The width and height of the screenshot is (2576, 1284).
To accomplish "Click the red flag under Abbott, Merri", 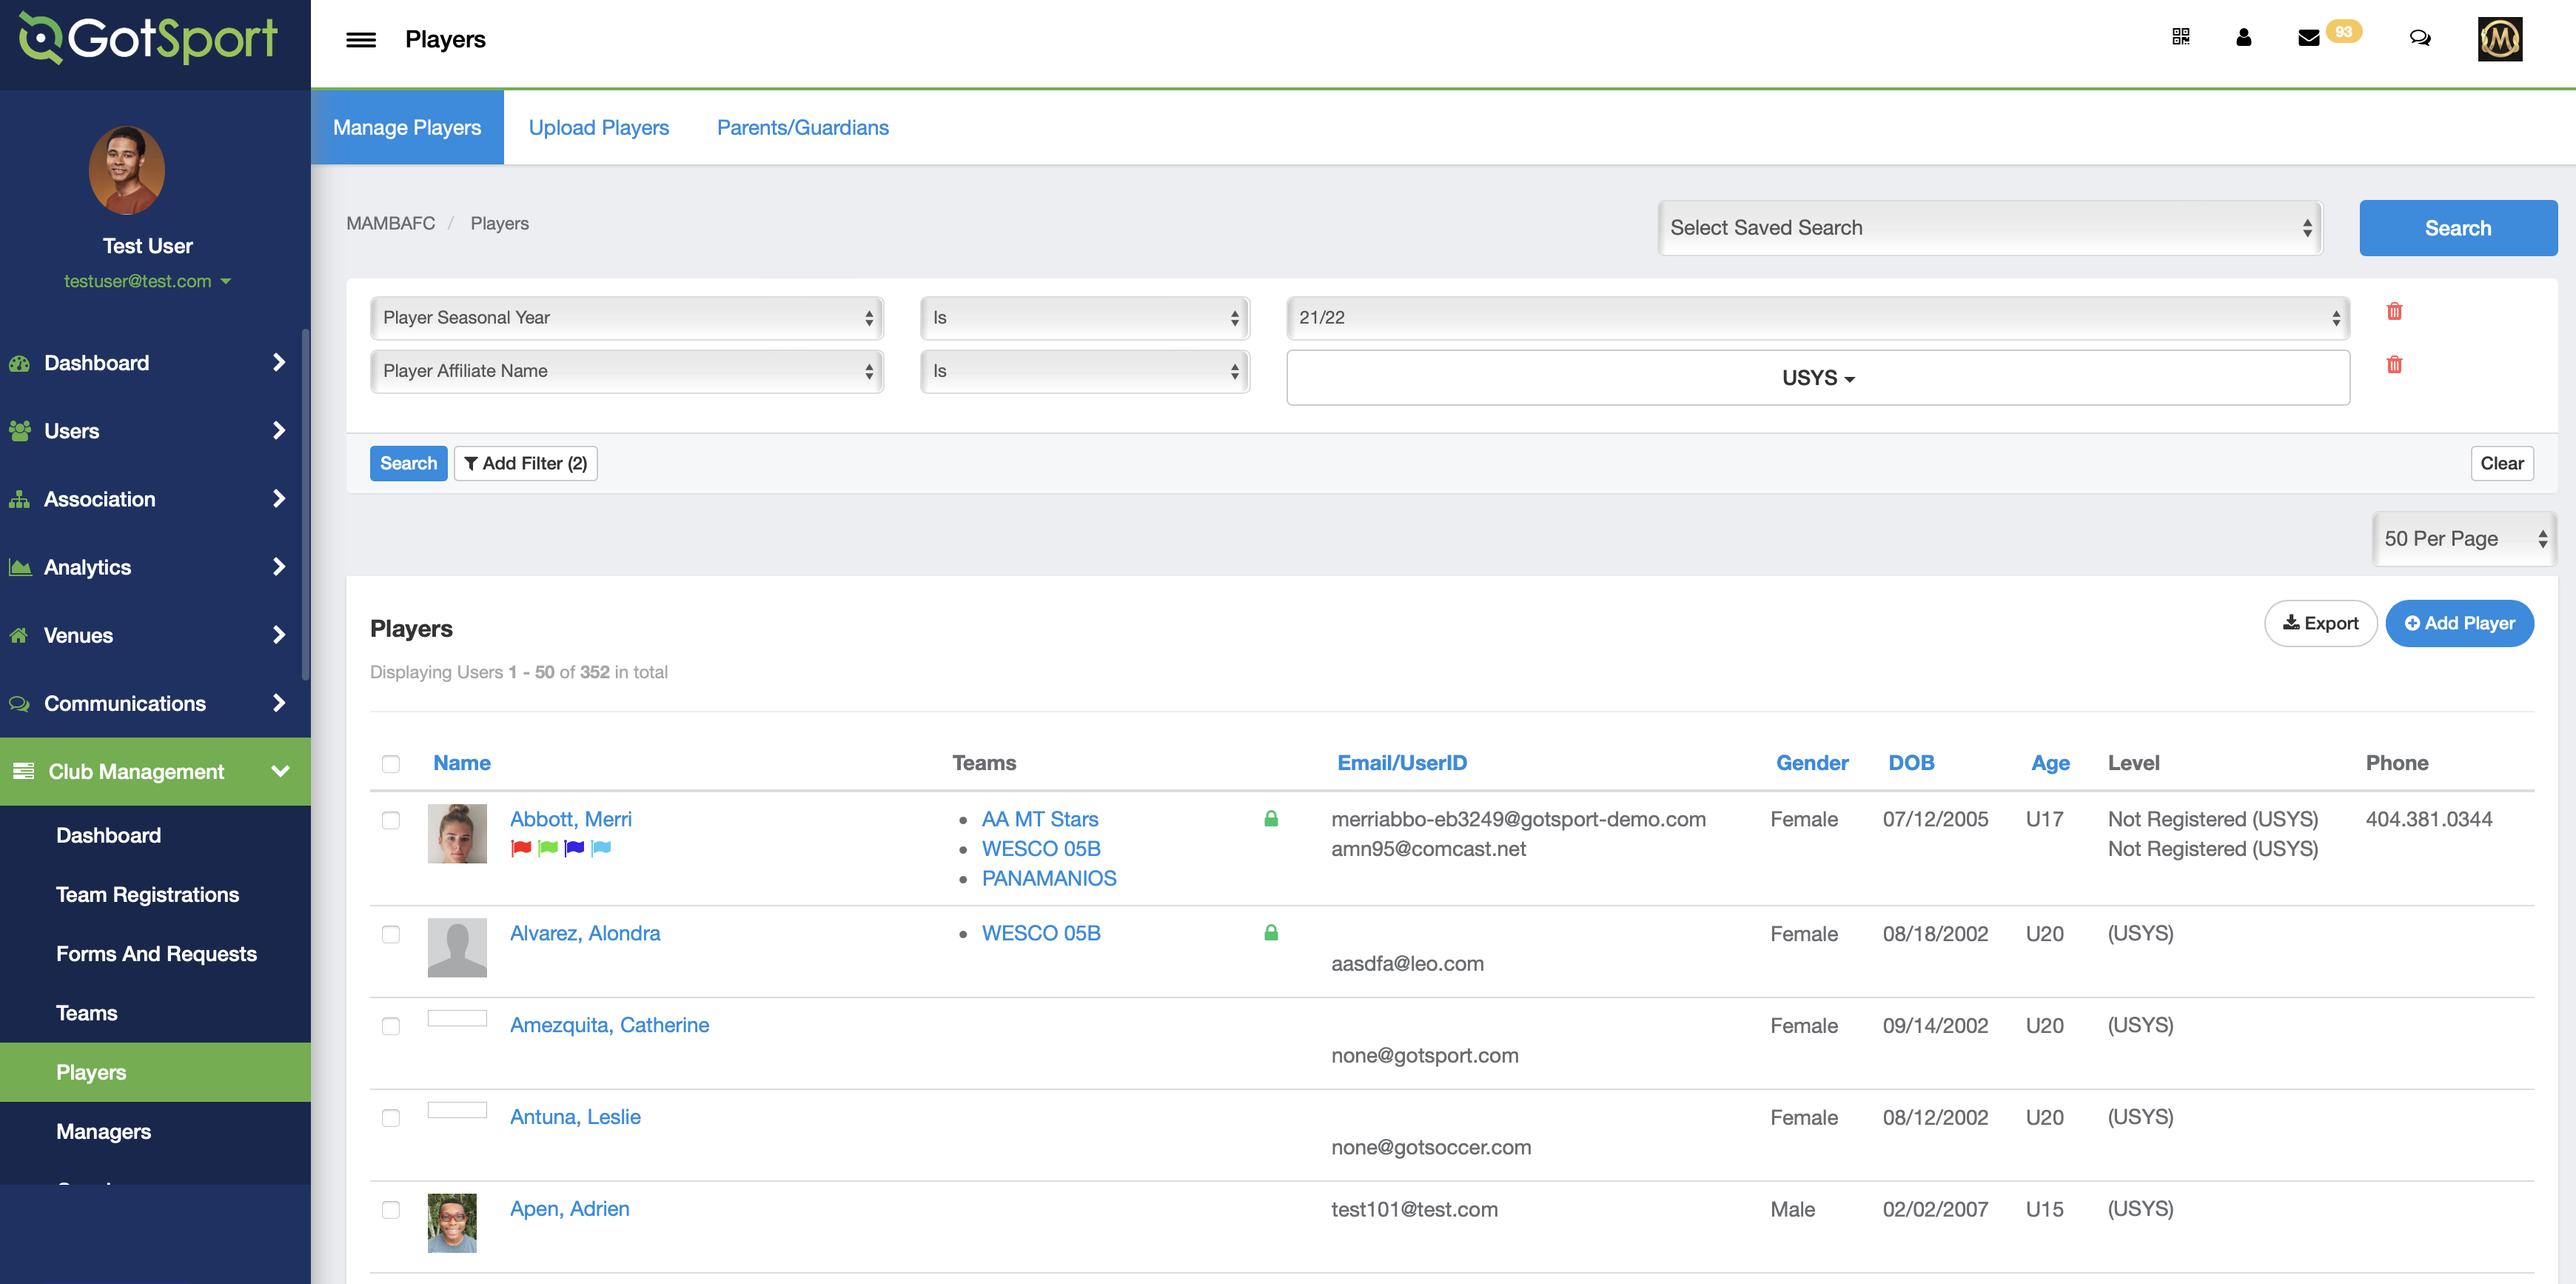I will coord(521,848).
